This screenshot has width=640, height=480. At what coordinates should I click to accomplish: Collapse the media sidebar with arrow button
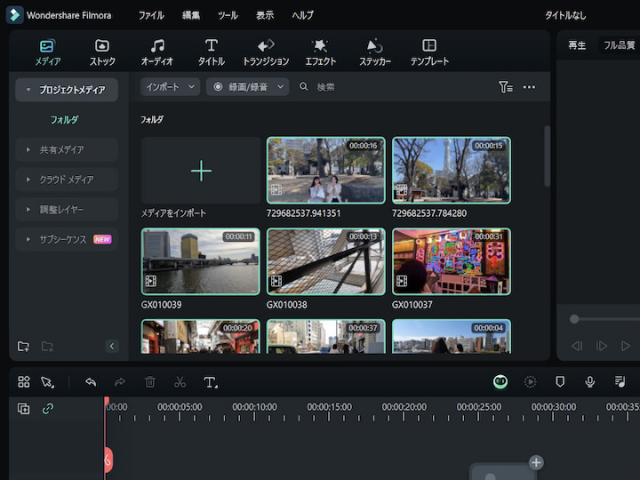click(111, 346)
